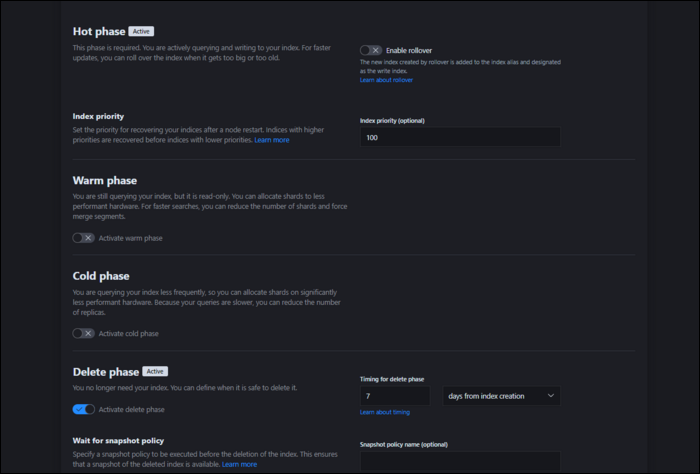The width and height of the screenshot is (700, 474).
Task: Click 'Learn more' in snapshot policy description
Action: coord(239,464)
